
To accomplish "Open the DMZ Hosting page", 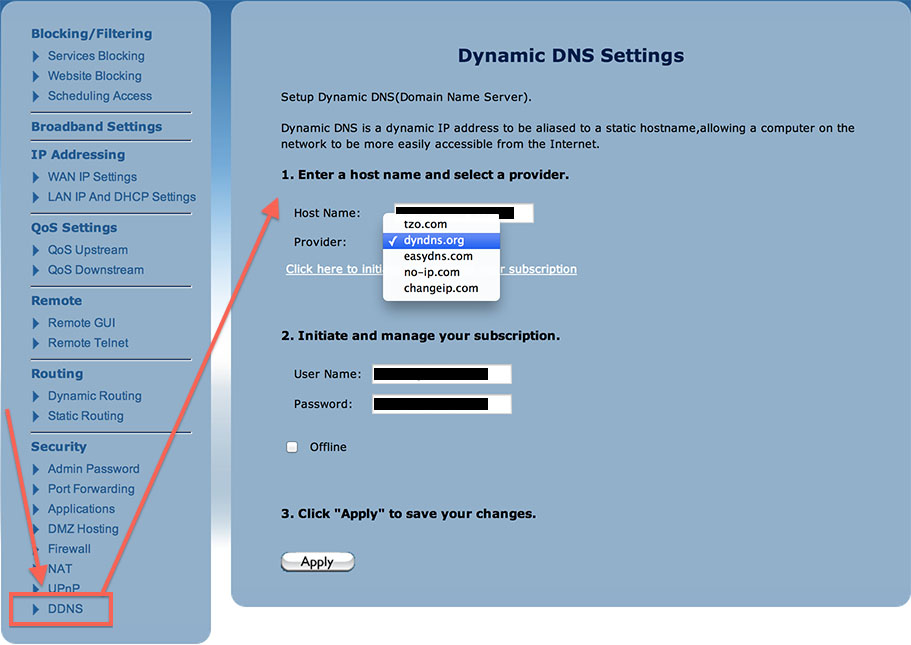I will (x=83, y=529).
